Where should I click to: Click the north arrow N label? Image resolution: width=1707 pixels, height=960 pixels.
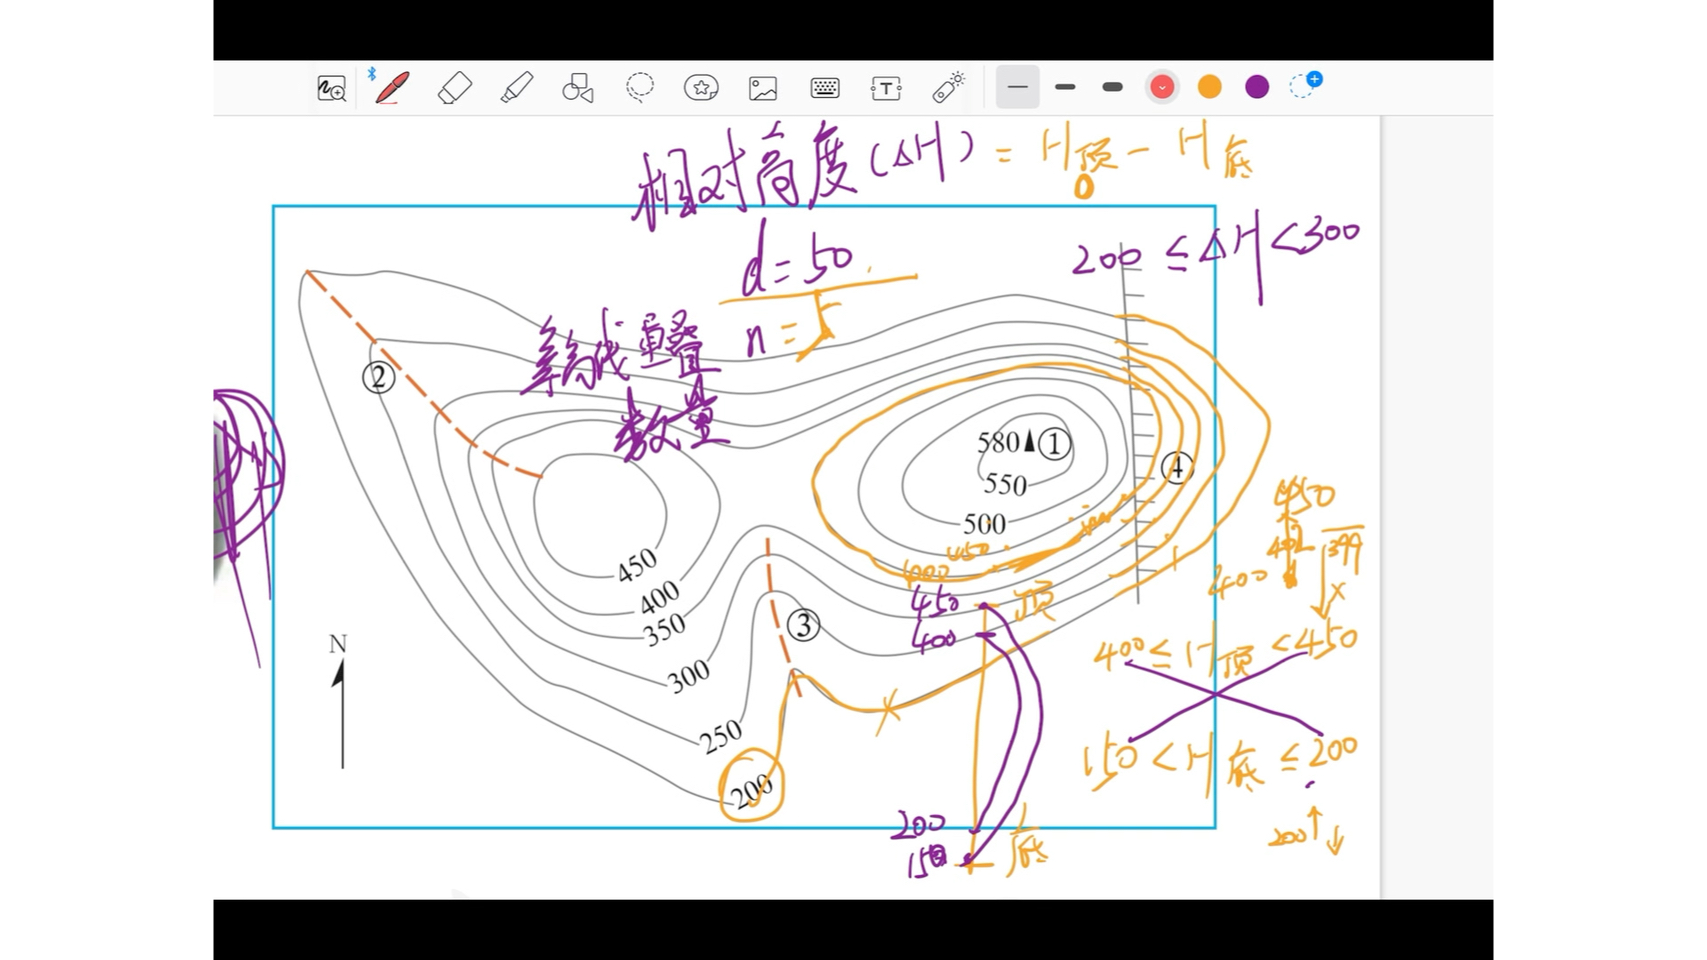[x=338, y=644]
